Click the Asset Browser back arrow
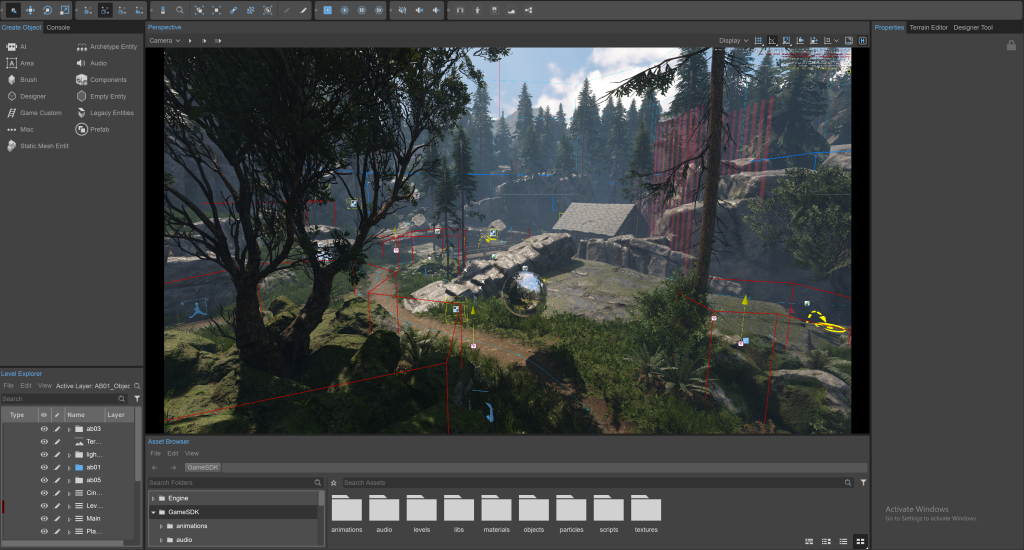The width and height of the screenshot is (1024, 550). (155, 468)
